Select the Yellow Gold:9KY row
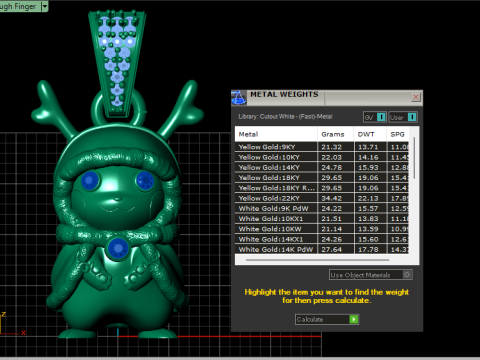This screenshot has height=360, width=480. [x=322, y=147]
